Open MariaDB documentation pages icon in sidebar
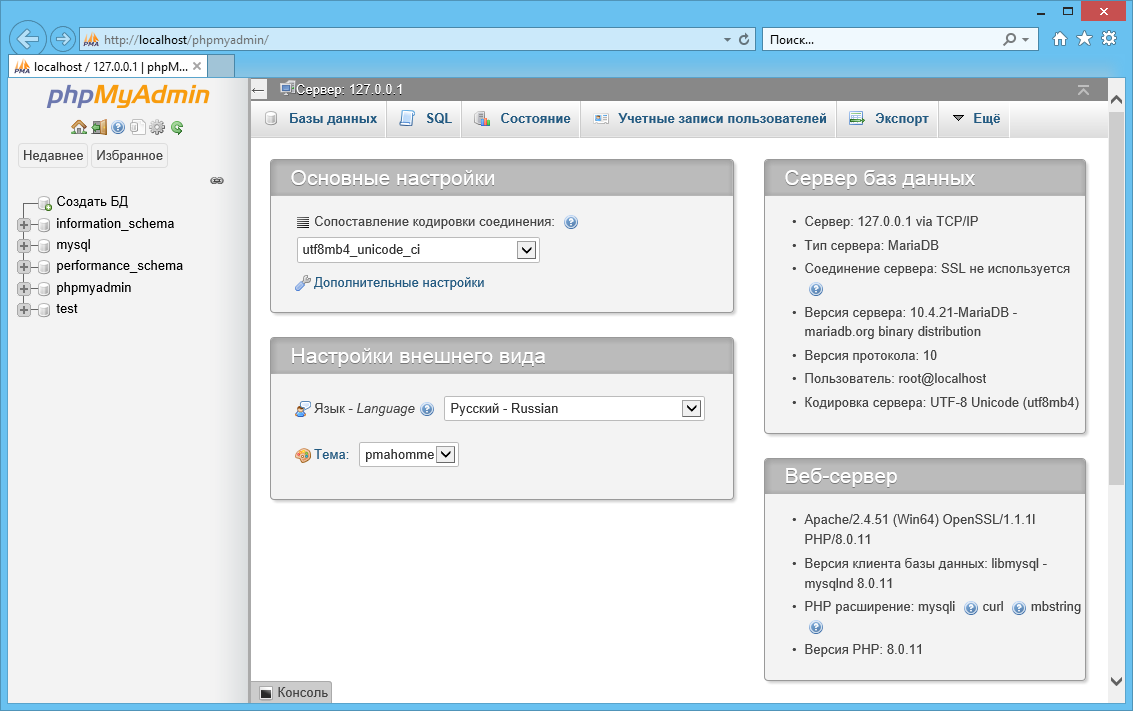 (137, 127)
